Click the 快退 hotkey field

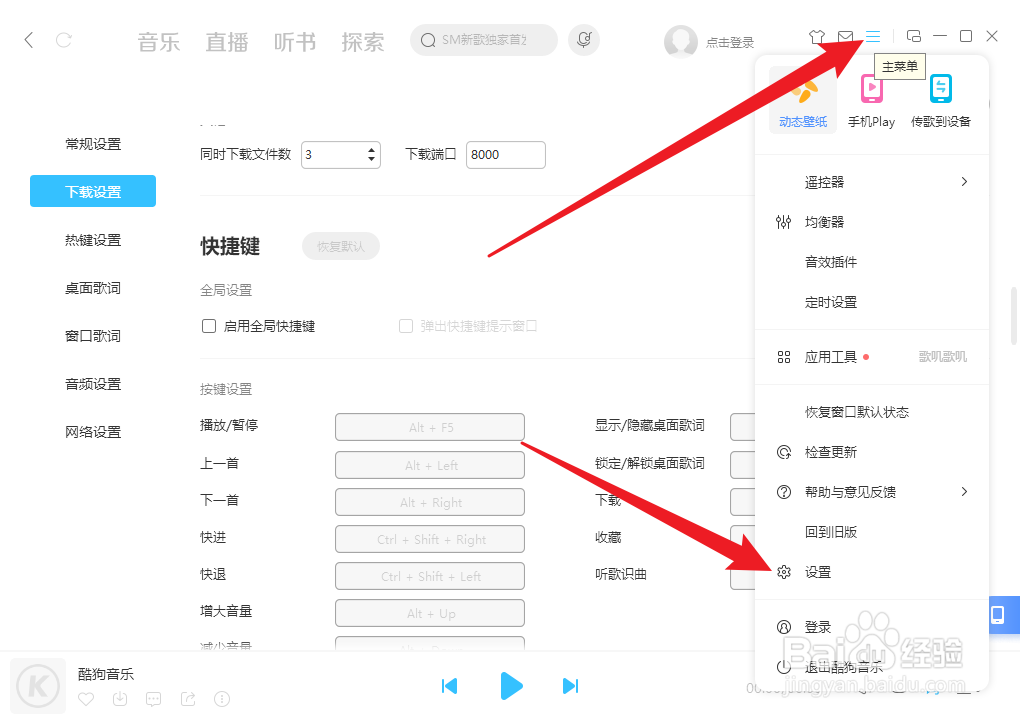[x=430, y=576]
